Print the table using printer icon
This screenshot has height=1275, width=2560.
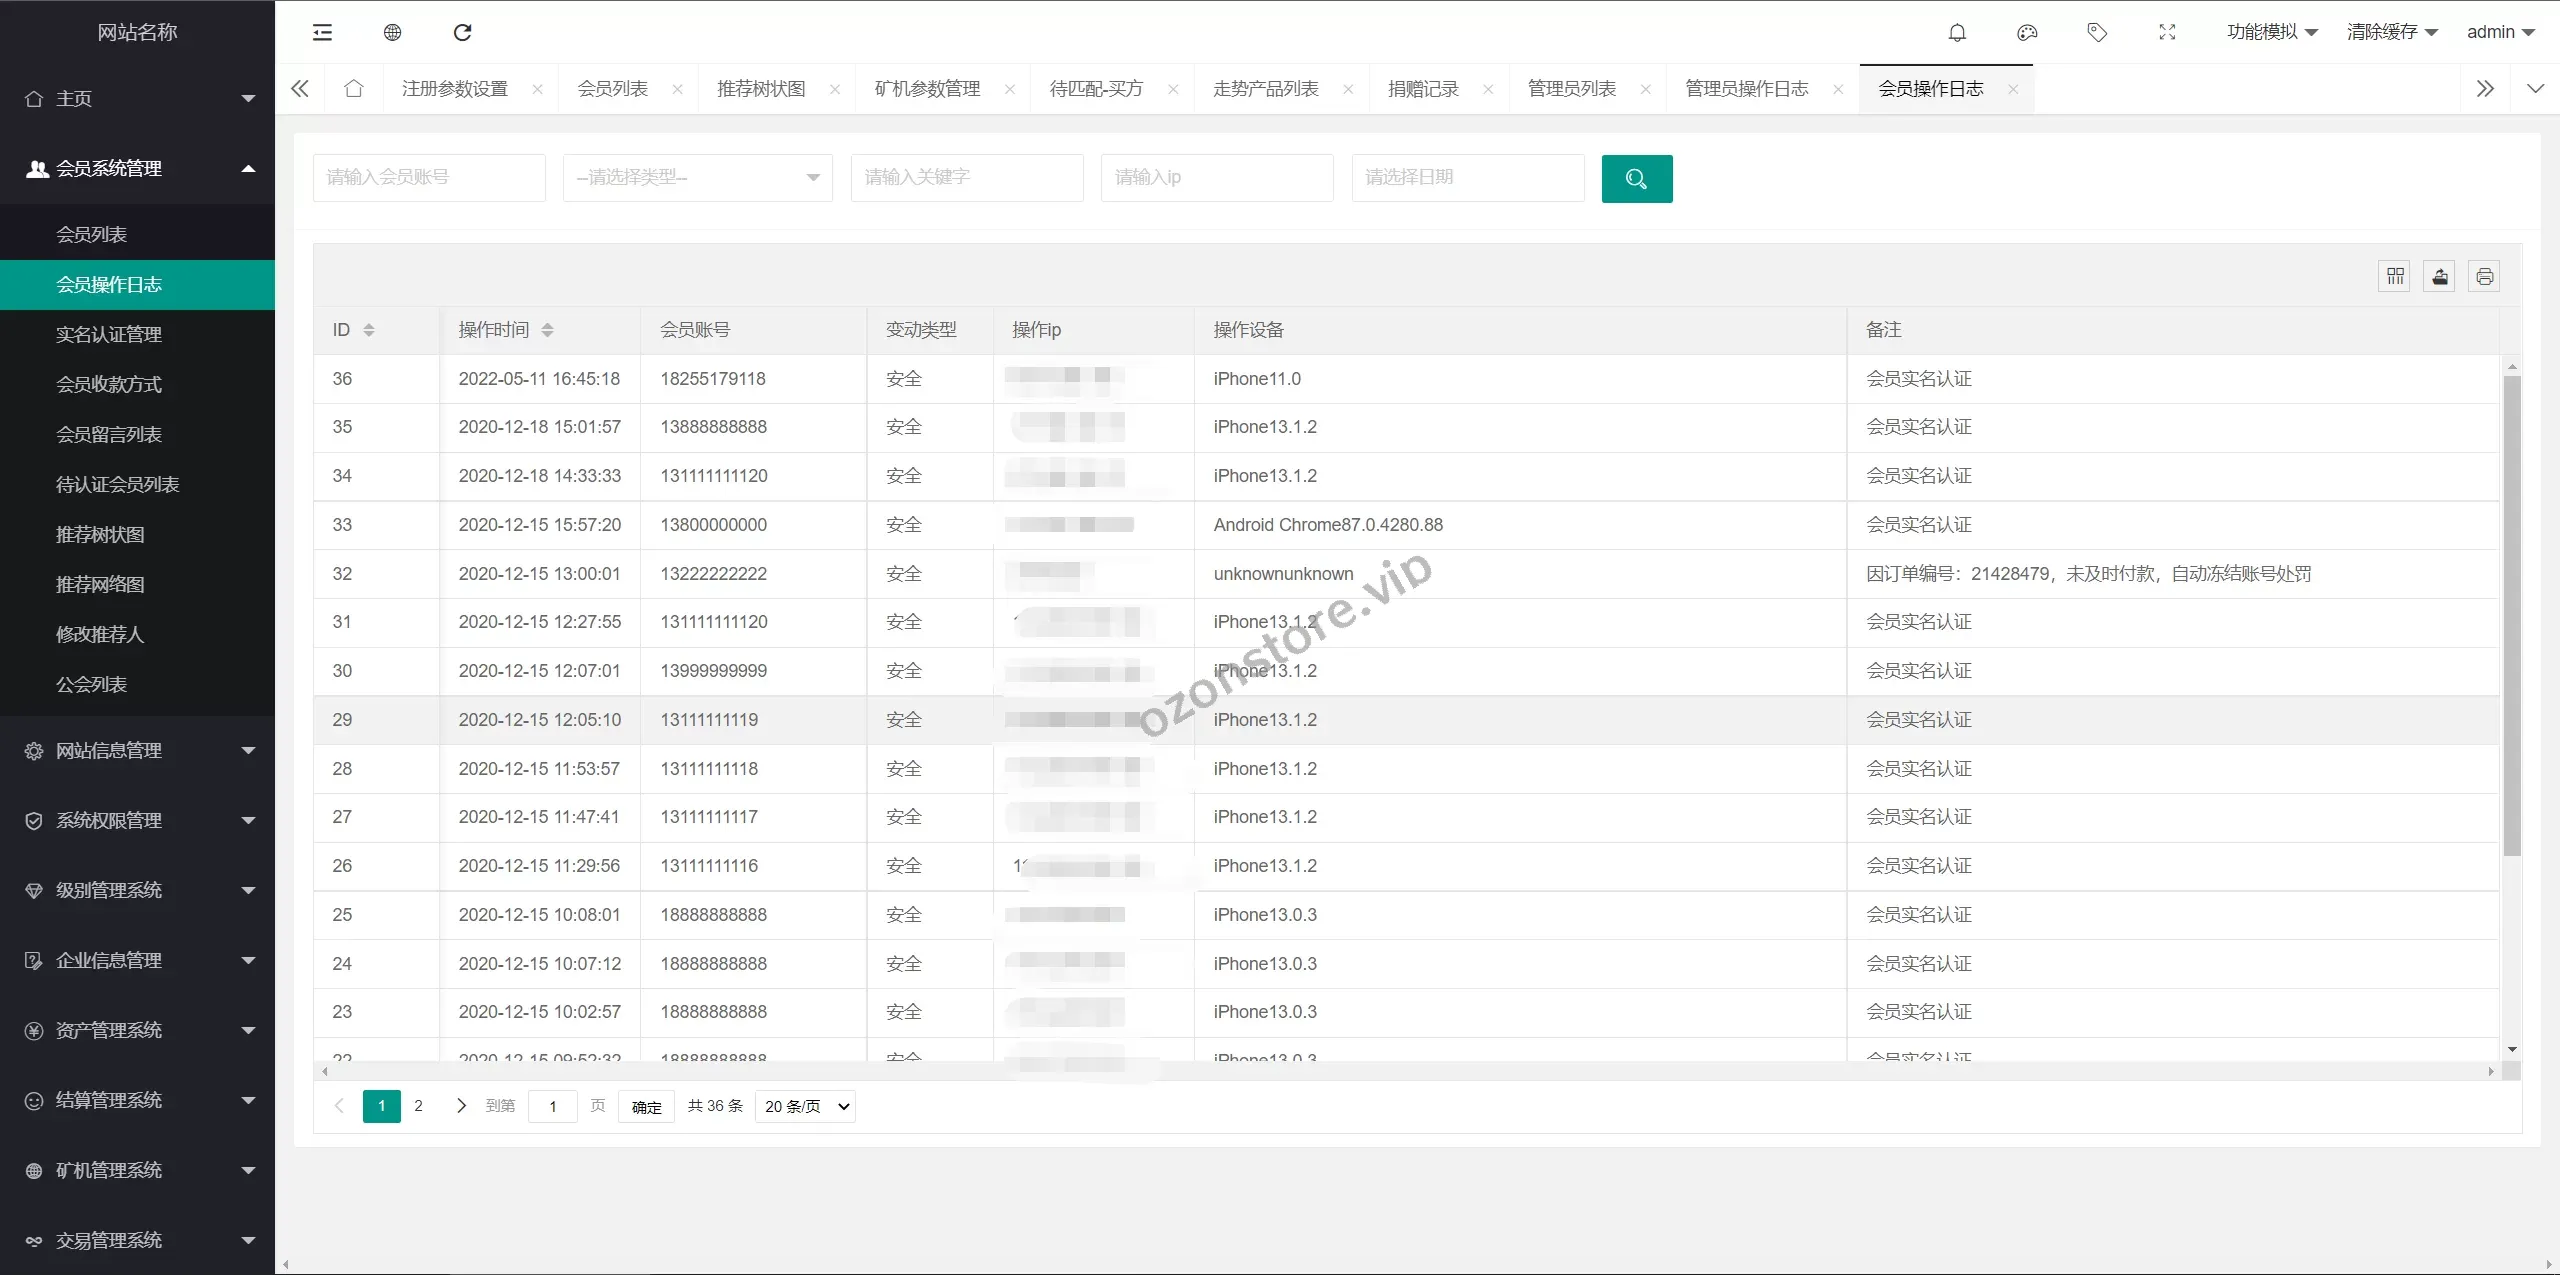click(x=2485, y=276)
